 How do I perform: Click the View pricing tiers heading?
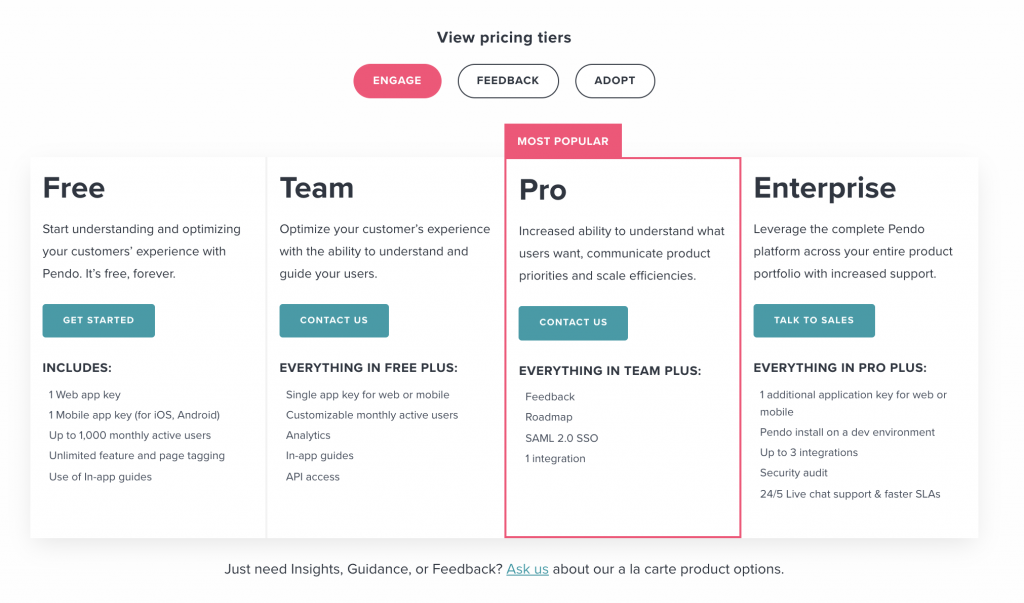(x=504, y=38)
